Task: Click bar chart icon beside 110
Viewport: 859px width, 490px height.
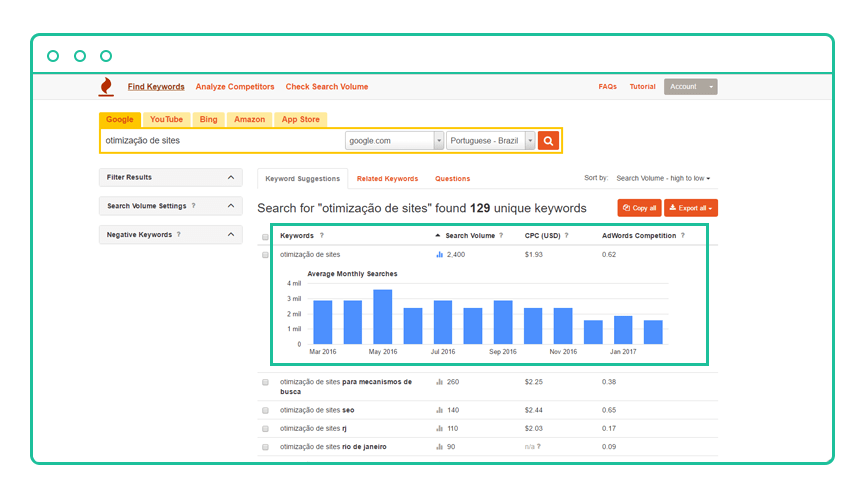Action: pos(439,429)
